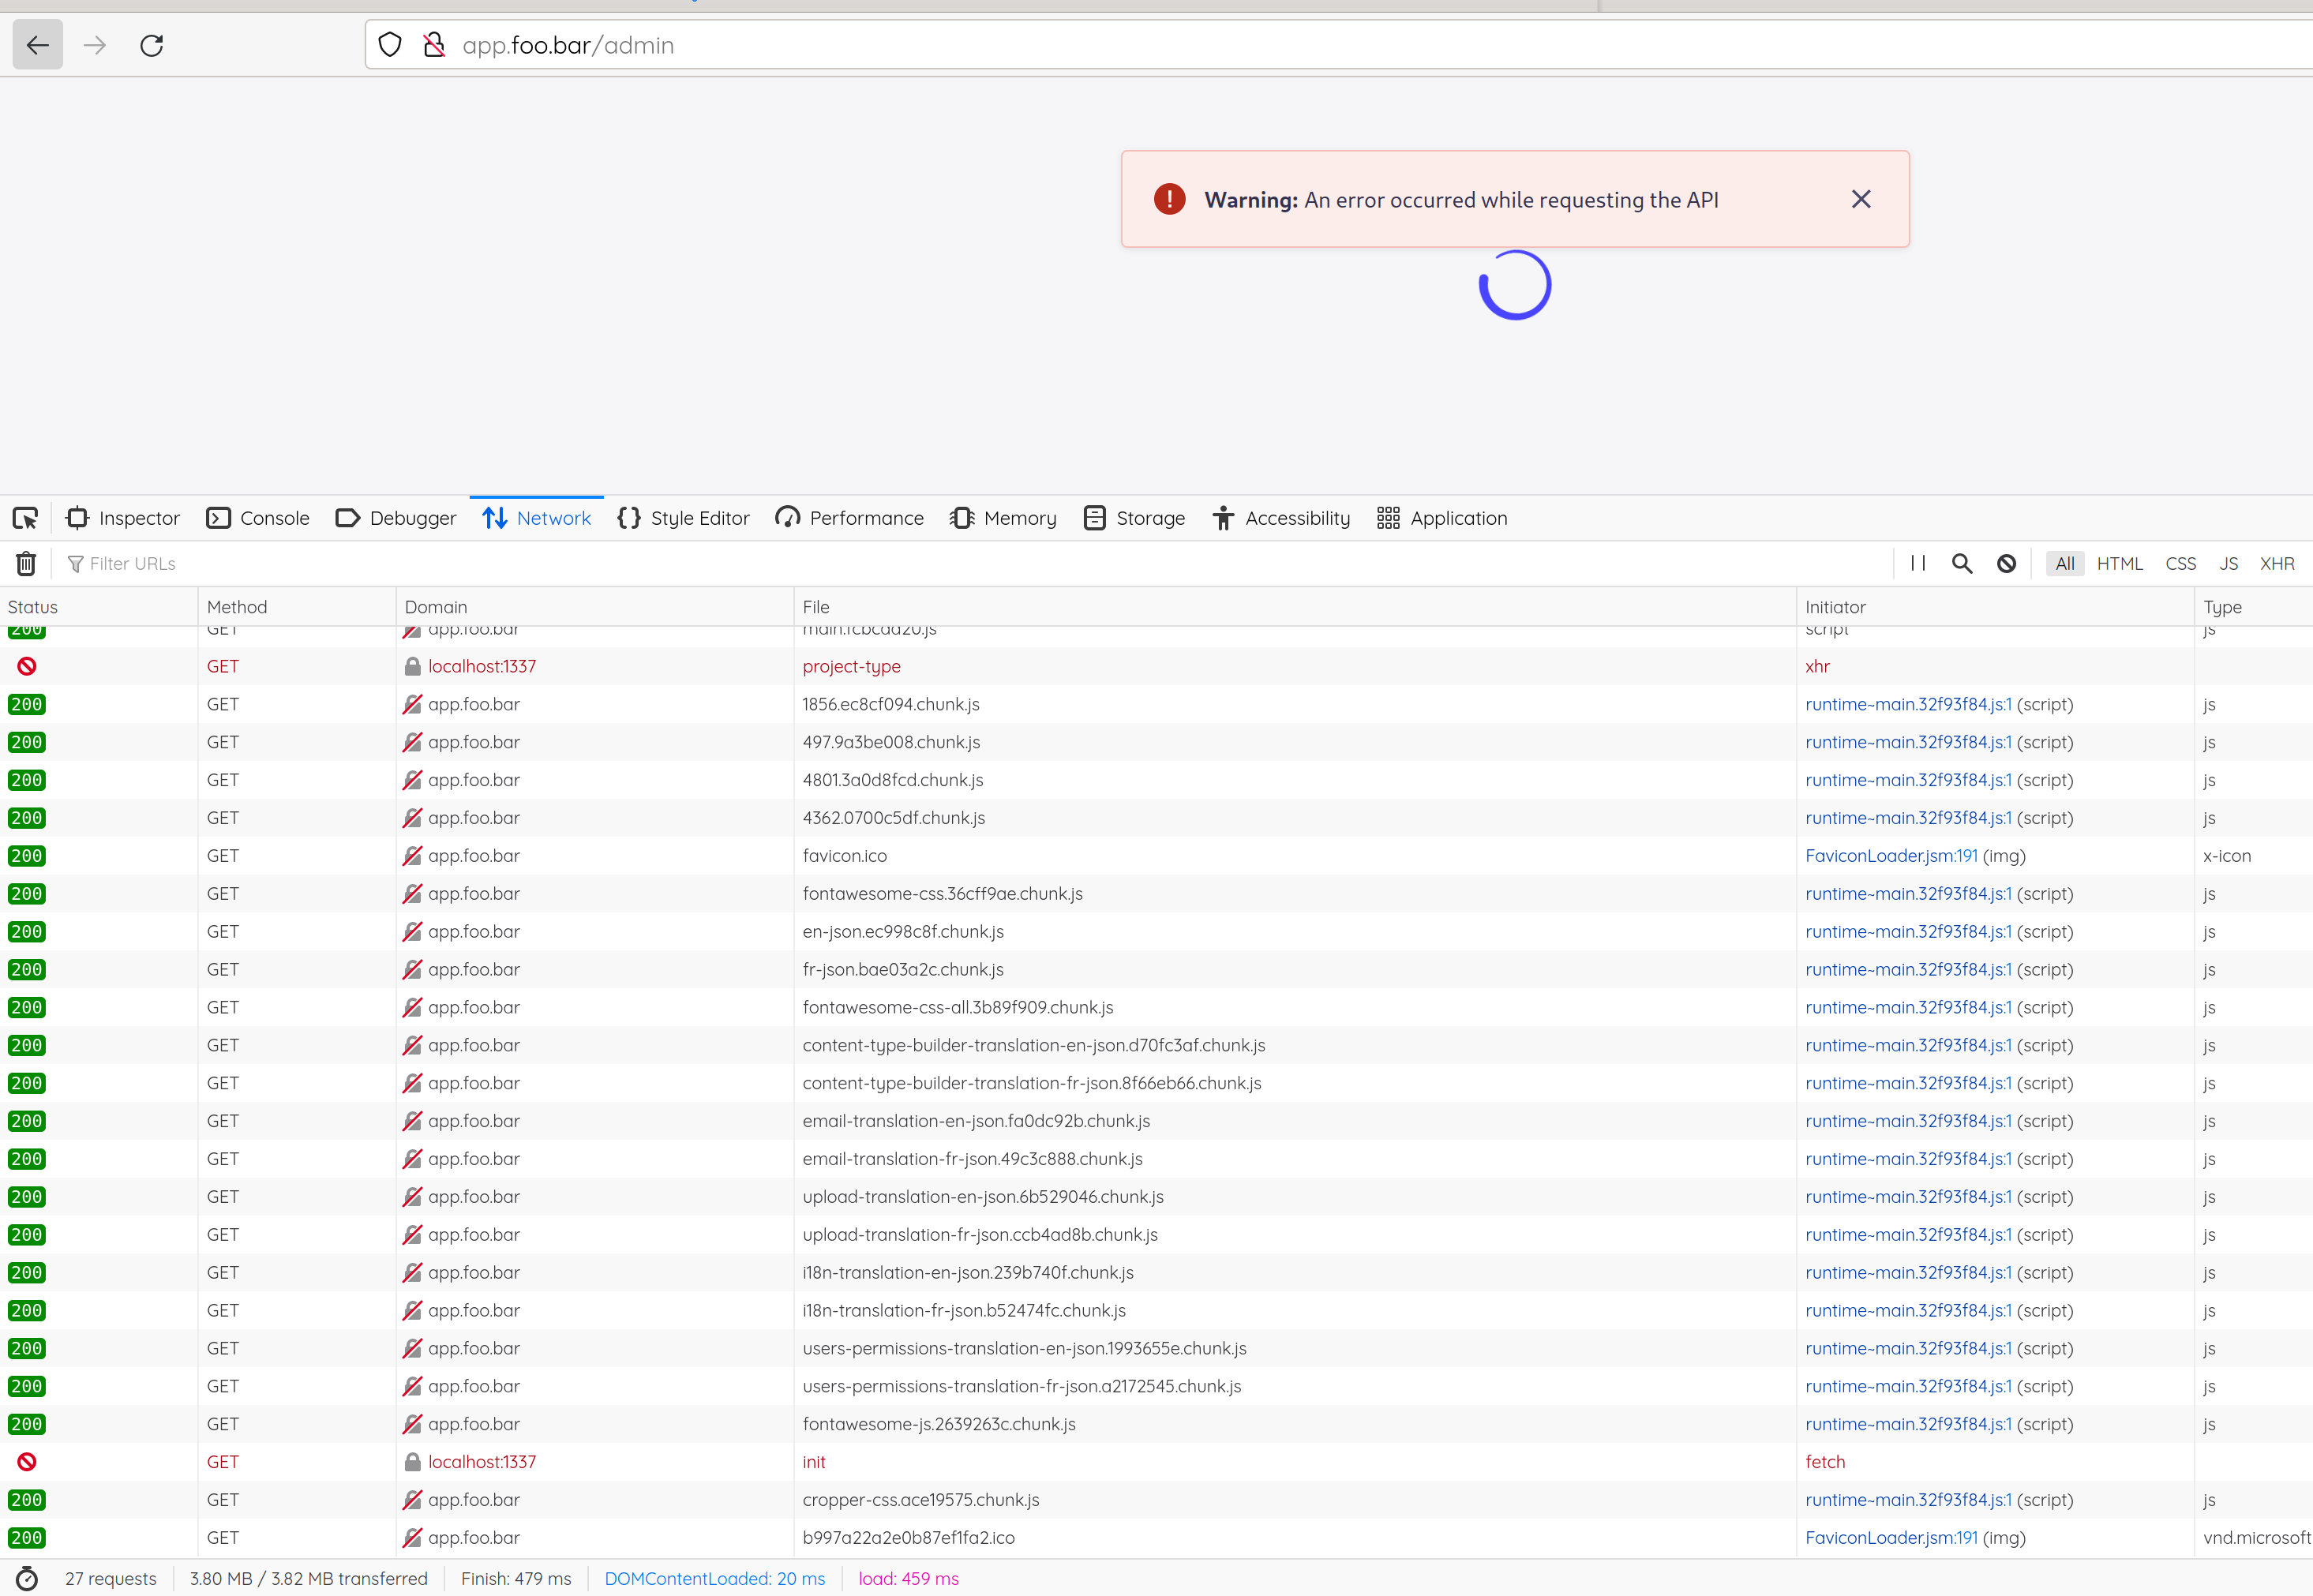Pause network traffic recording
Screen dimensions: 2313x1596
pyautogui.click(x=1918, y=563)
